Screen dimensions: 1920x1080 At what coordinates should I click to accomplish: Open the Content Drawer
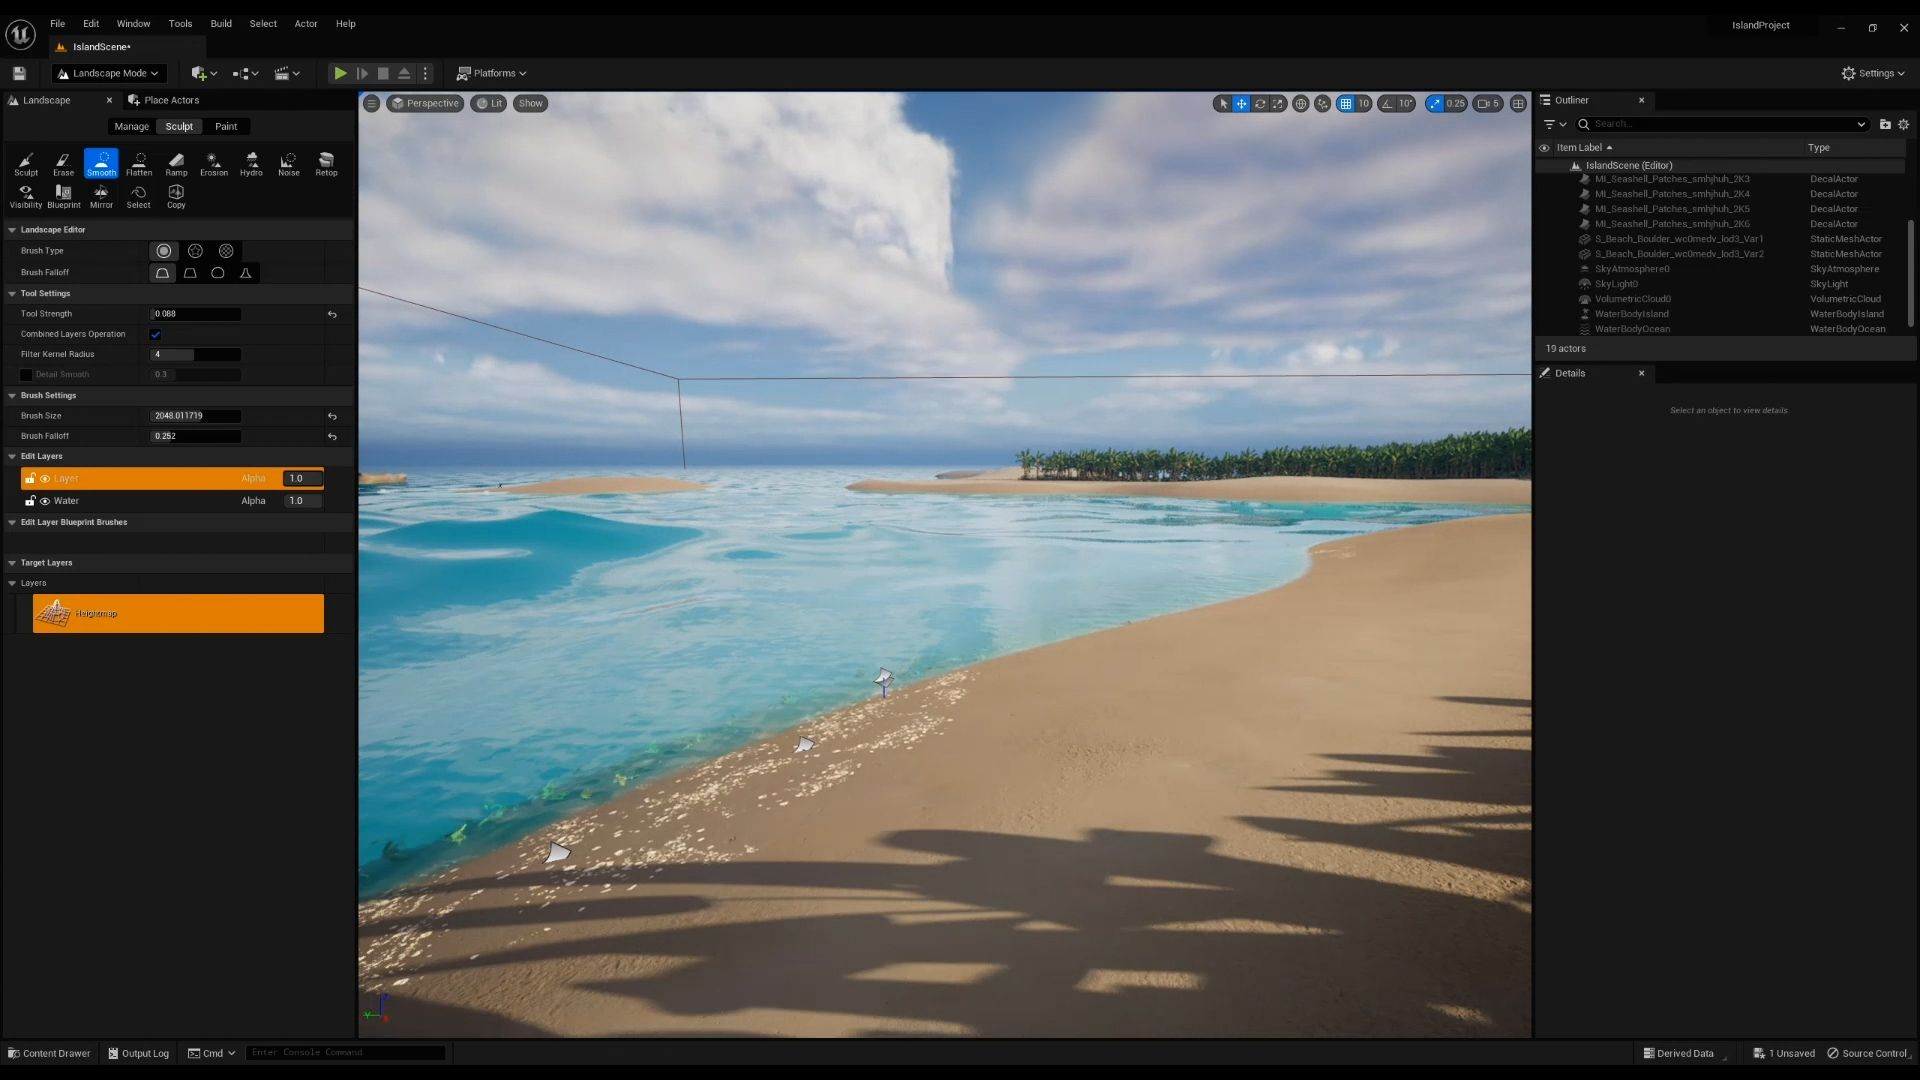[49, 1053]
